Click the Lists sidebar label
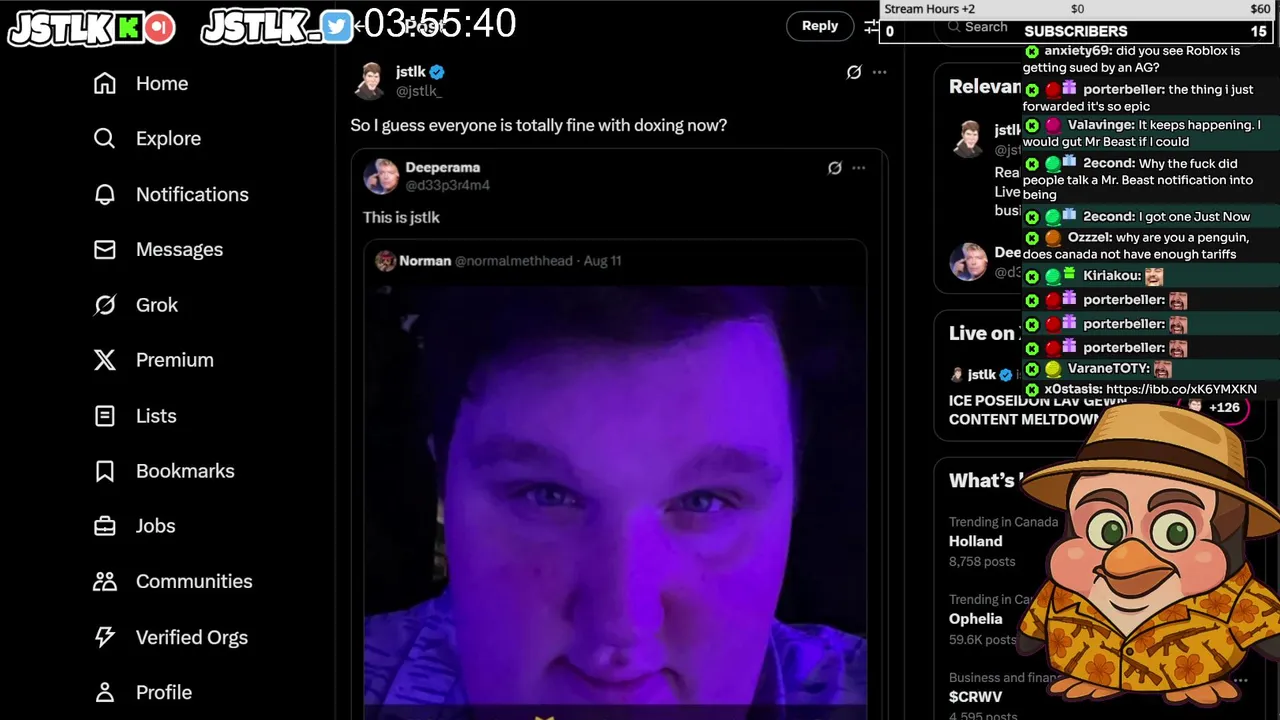Viewport: 1280px width, 720px height. tap(156, 415)
